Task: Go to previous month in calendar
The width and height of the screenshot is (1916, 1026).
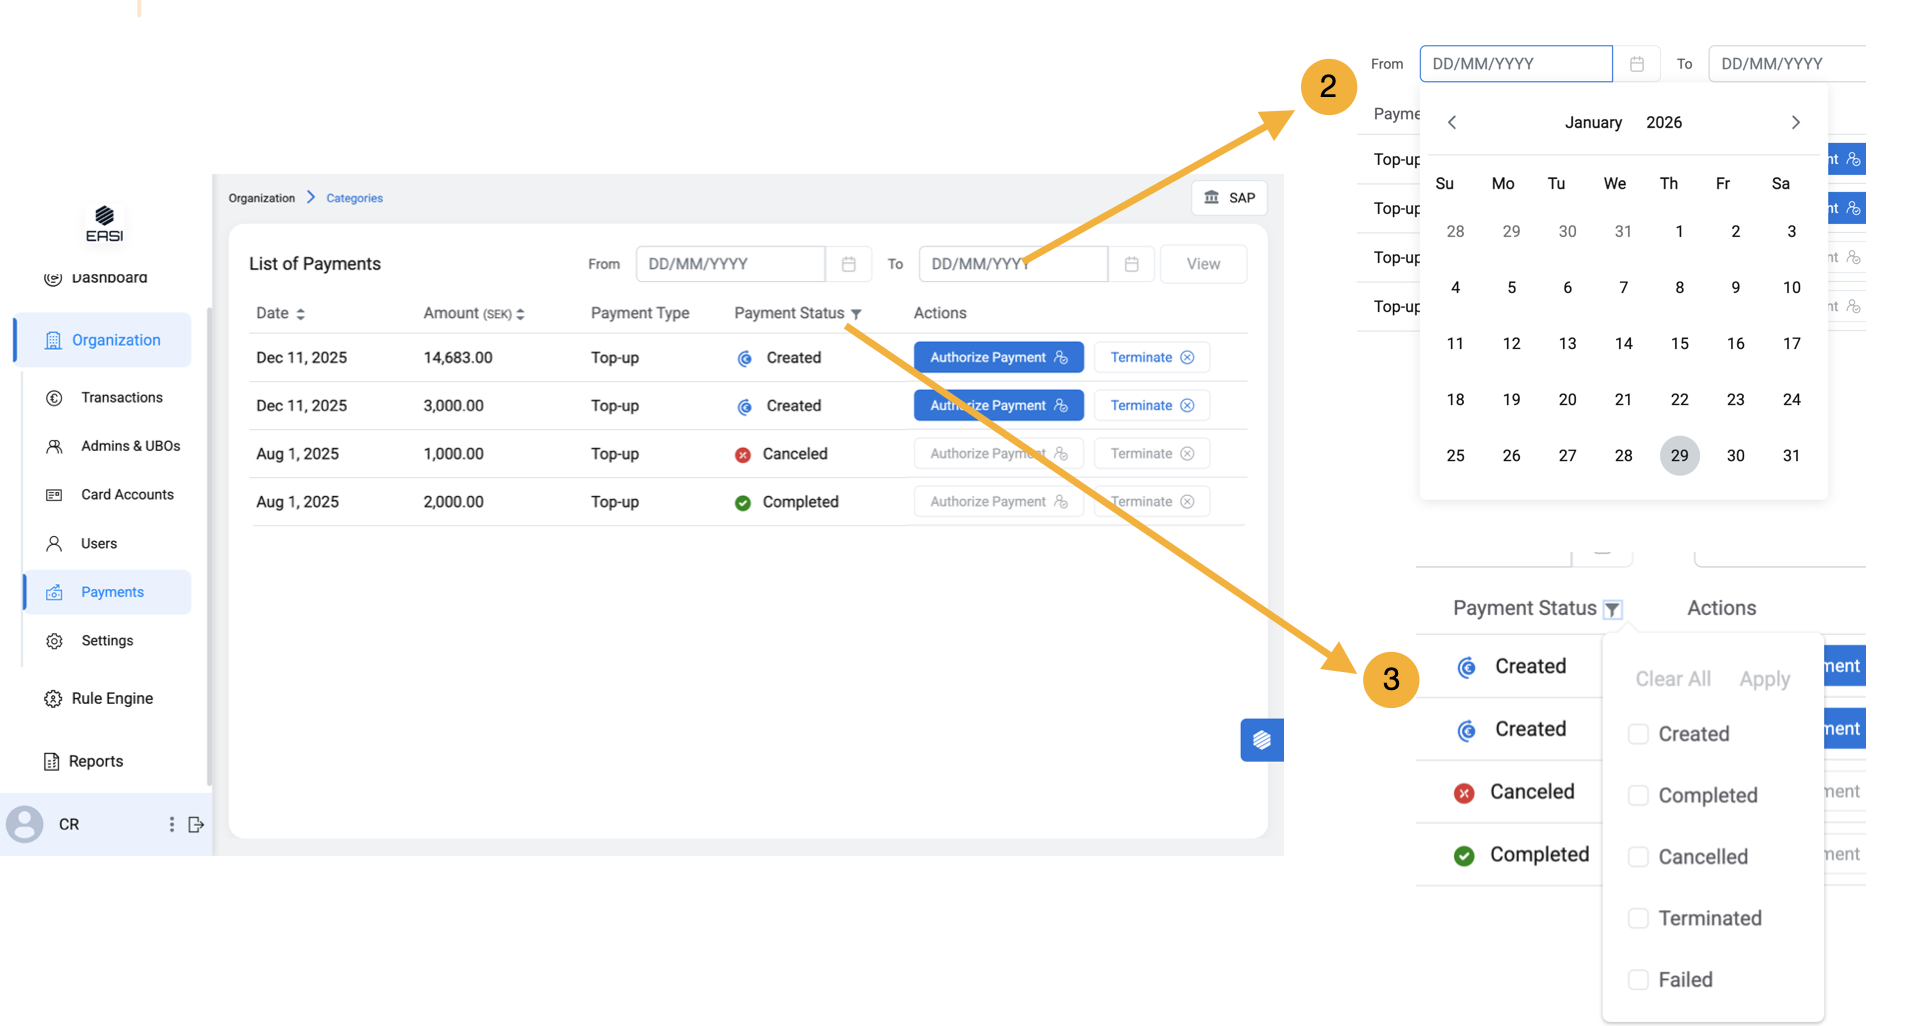Action: (1452, 122)
